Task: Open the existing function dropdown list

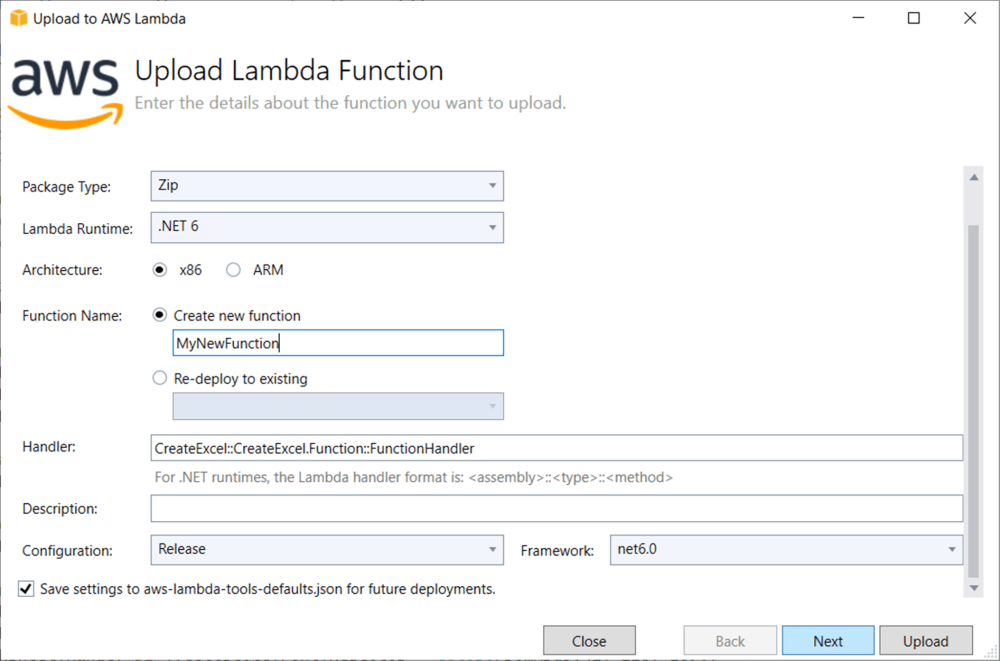Action: coord(338,406)
